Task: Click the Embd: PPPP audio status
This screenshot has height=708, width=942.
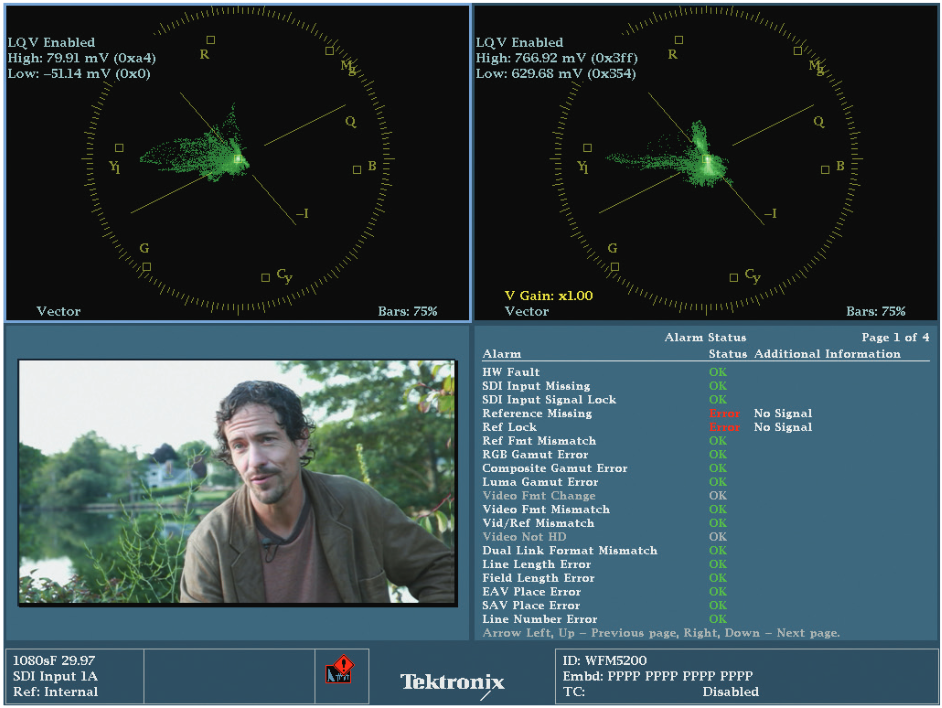Action: pyautogui.click(x=657, y=676)
